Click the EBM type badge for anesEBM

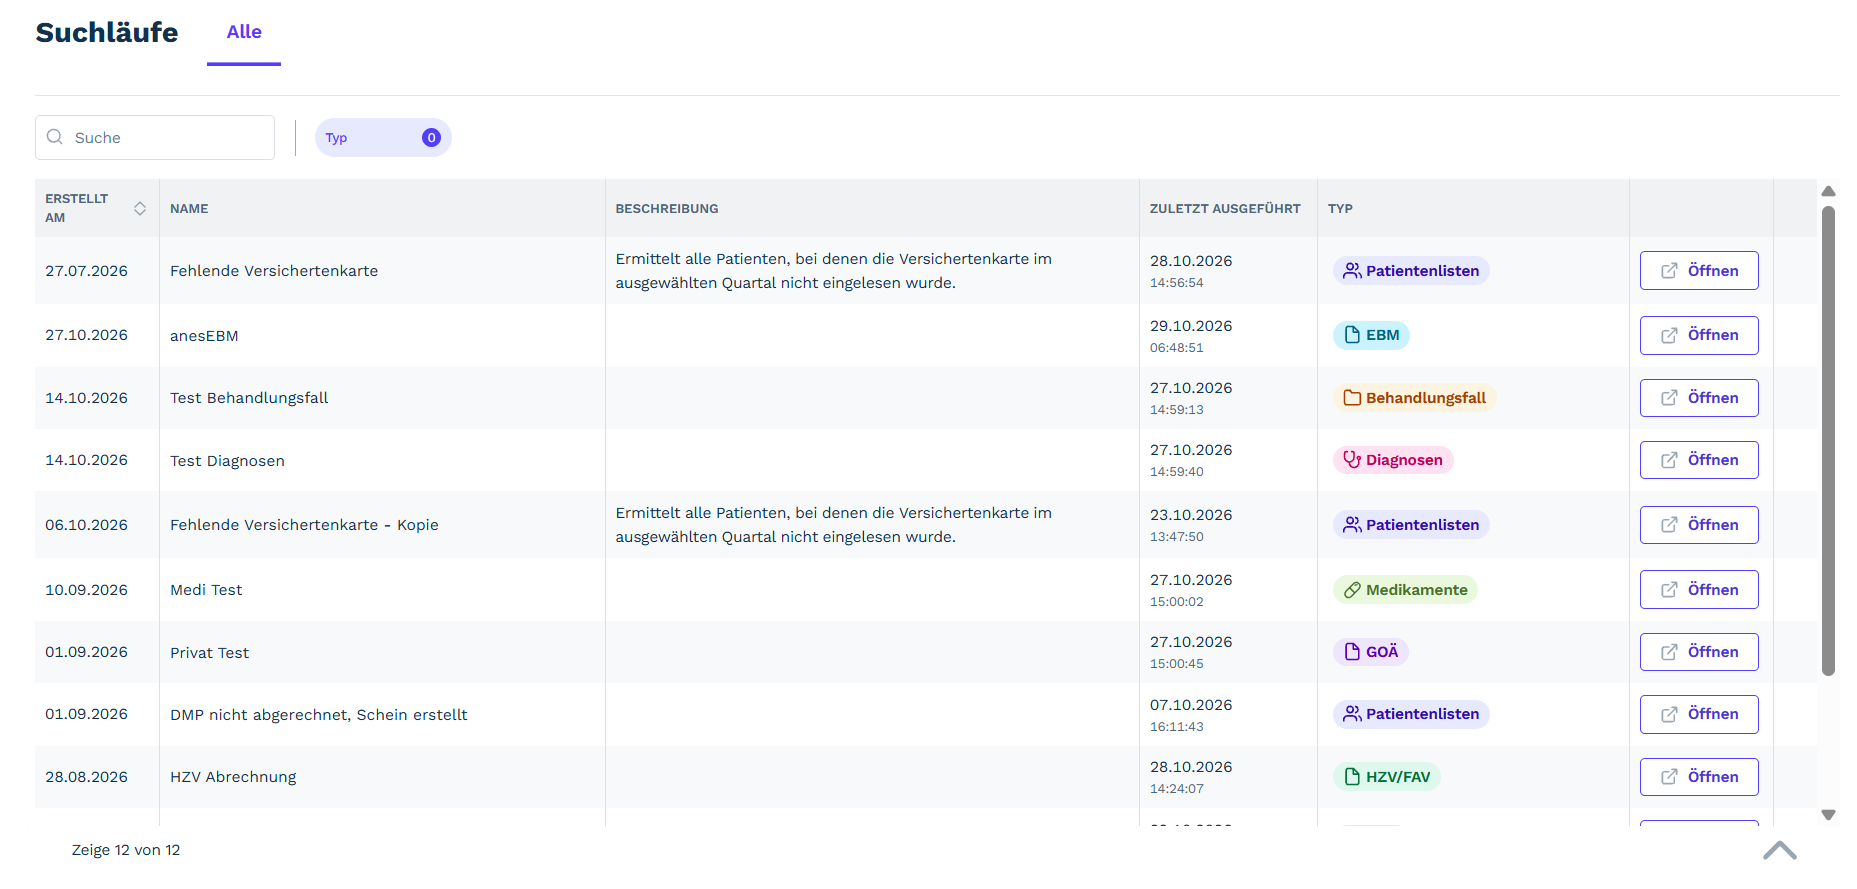click(x=1371, y=335)
